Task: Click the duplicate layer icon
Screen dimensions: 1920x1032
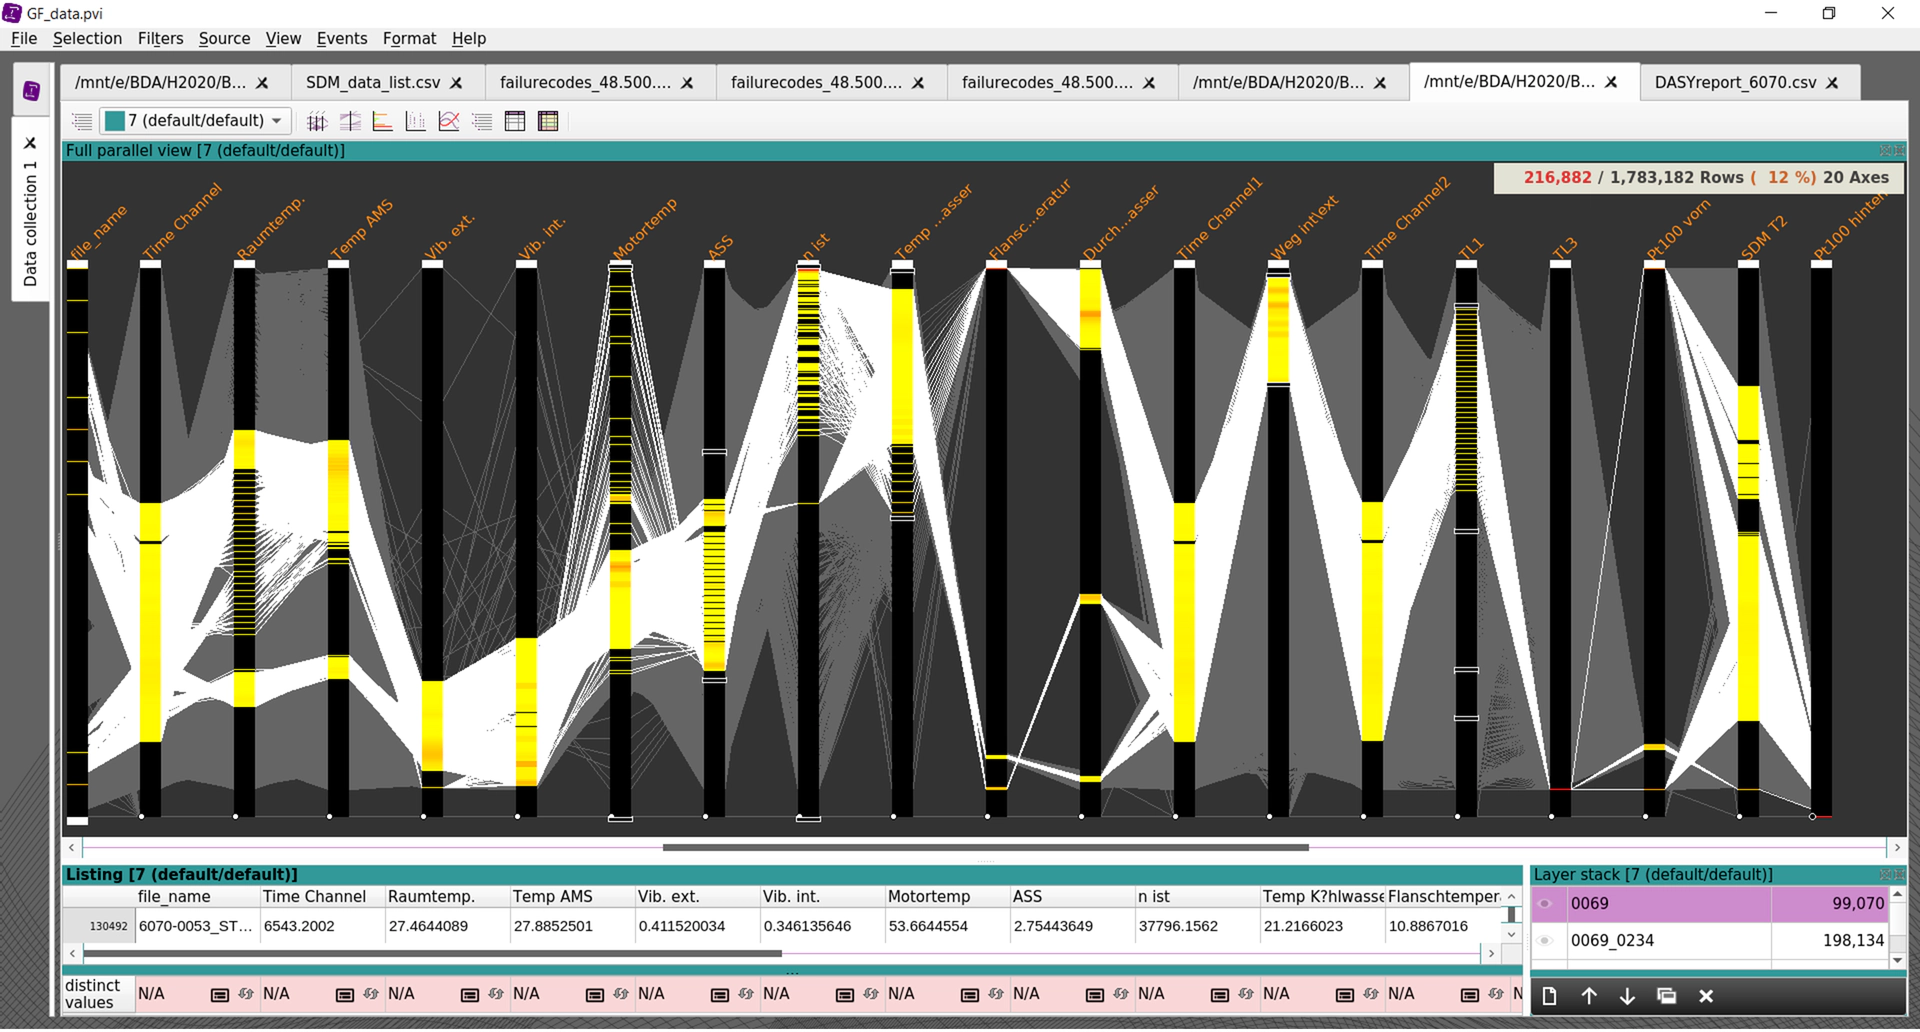Action: (1666, 997)
